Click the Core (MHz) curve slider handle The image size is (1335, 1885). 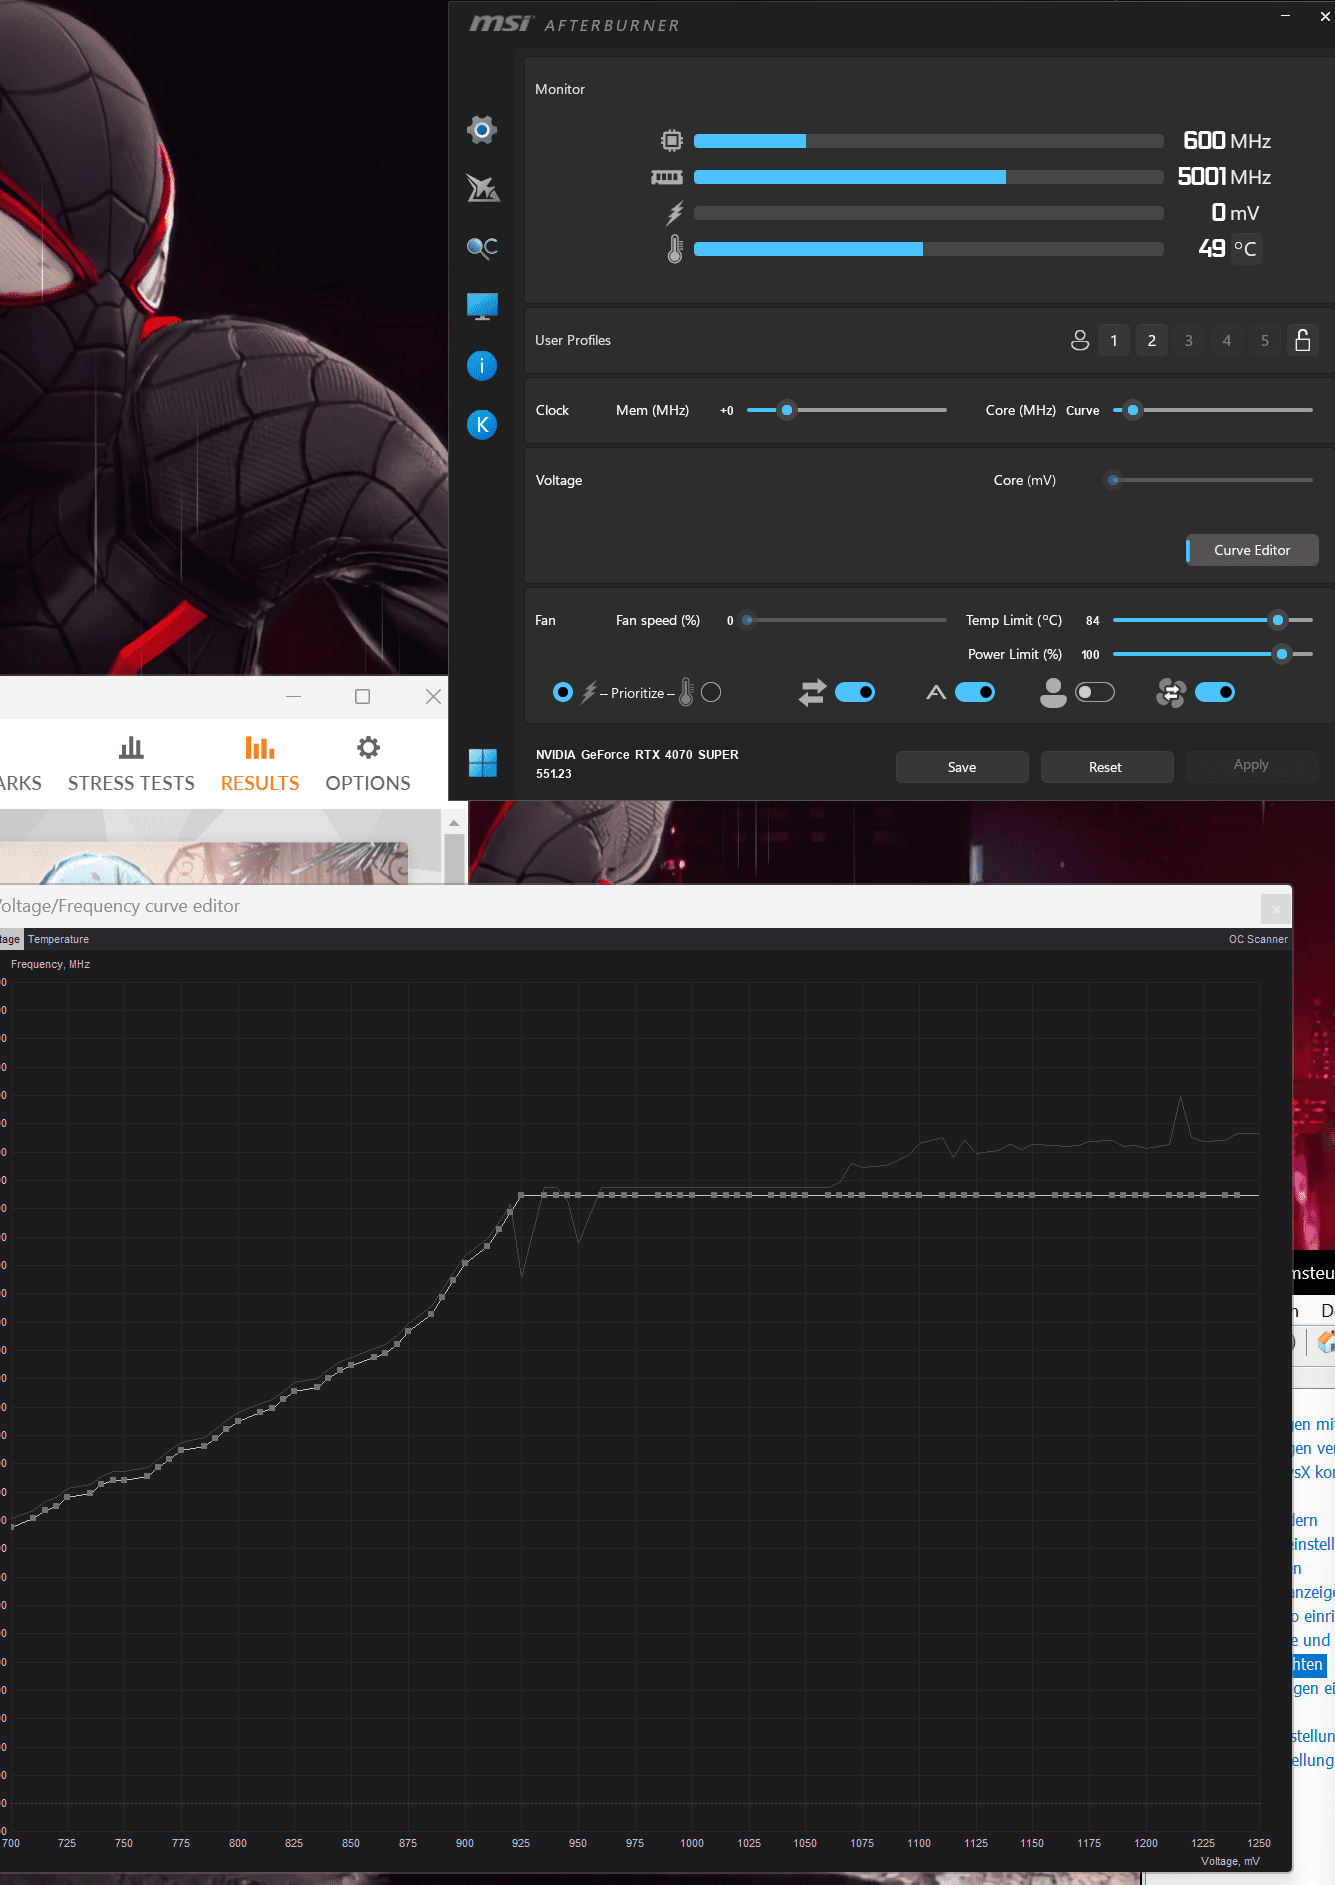point(1133,410)
